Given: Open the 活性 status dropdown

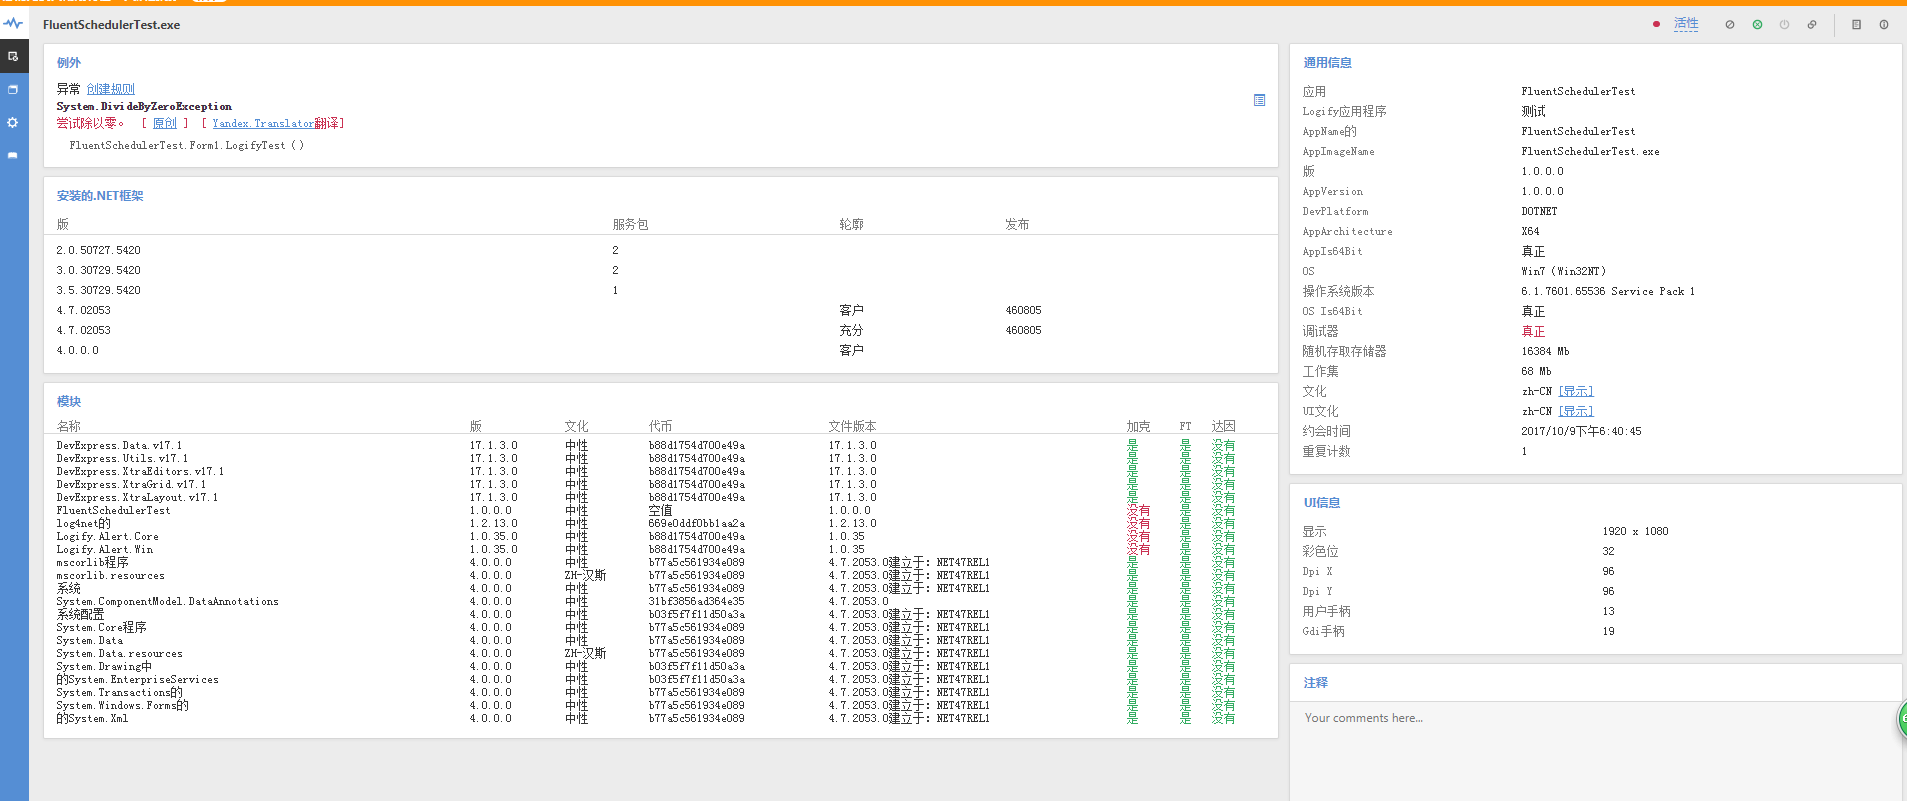Looking at the screenshot, I should (1686, 24).
